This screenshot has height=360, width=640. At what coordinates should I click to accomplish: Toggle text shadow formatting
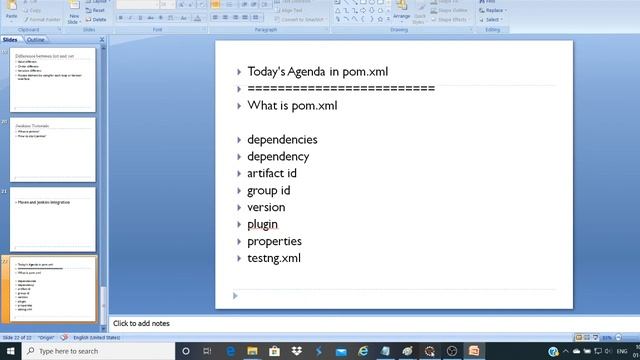pos(160,18)
